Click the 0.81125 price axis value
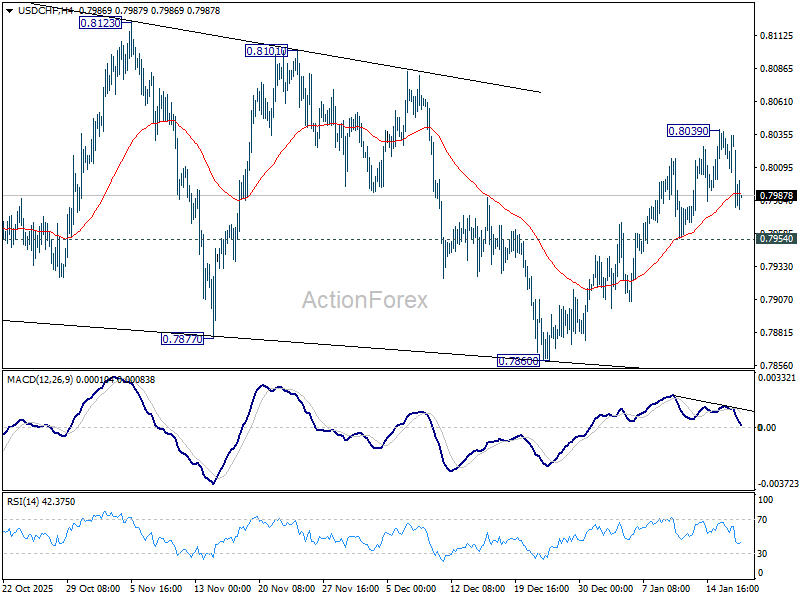800x600 pixels. (x=777, y=36)
